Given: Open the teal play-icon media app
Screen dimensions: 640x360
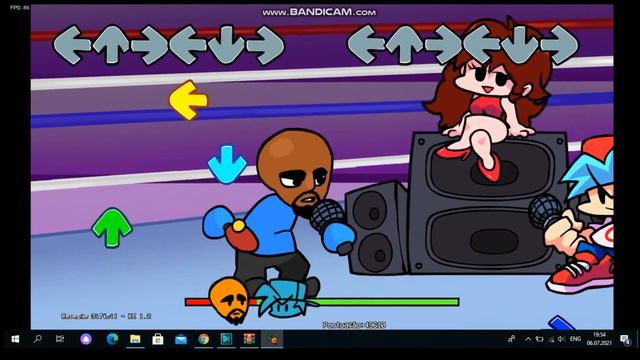Looking at the screenshot, I should [227, 339].
